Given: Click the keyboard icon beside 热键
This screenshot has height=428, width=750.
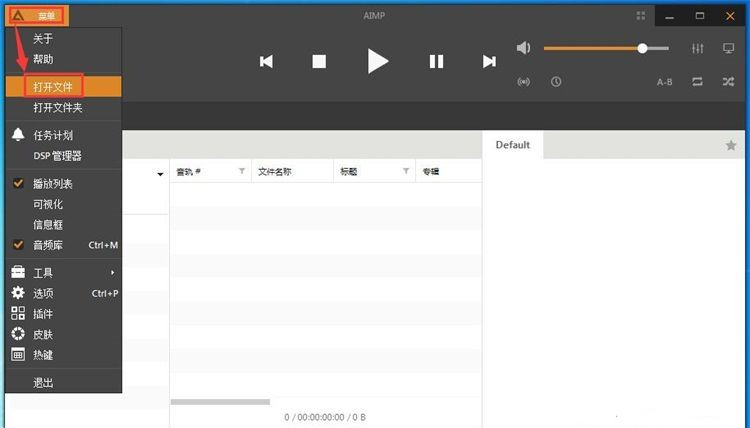Looking at the screenshot, I should point(18,354).
